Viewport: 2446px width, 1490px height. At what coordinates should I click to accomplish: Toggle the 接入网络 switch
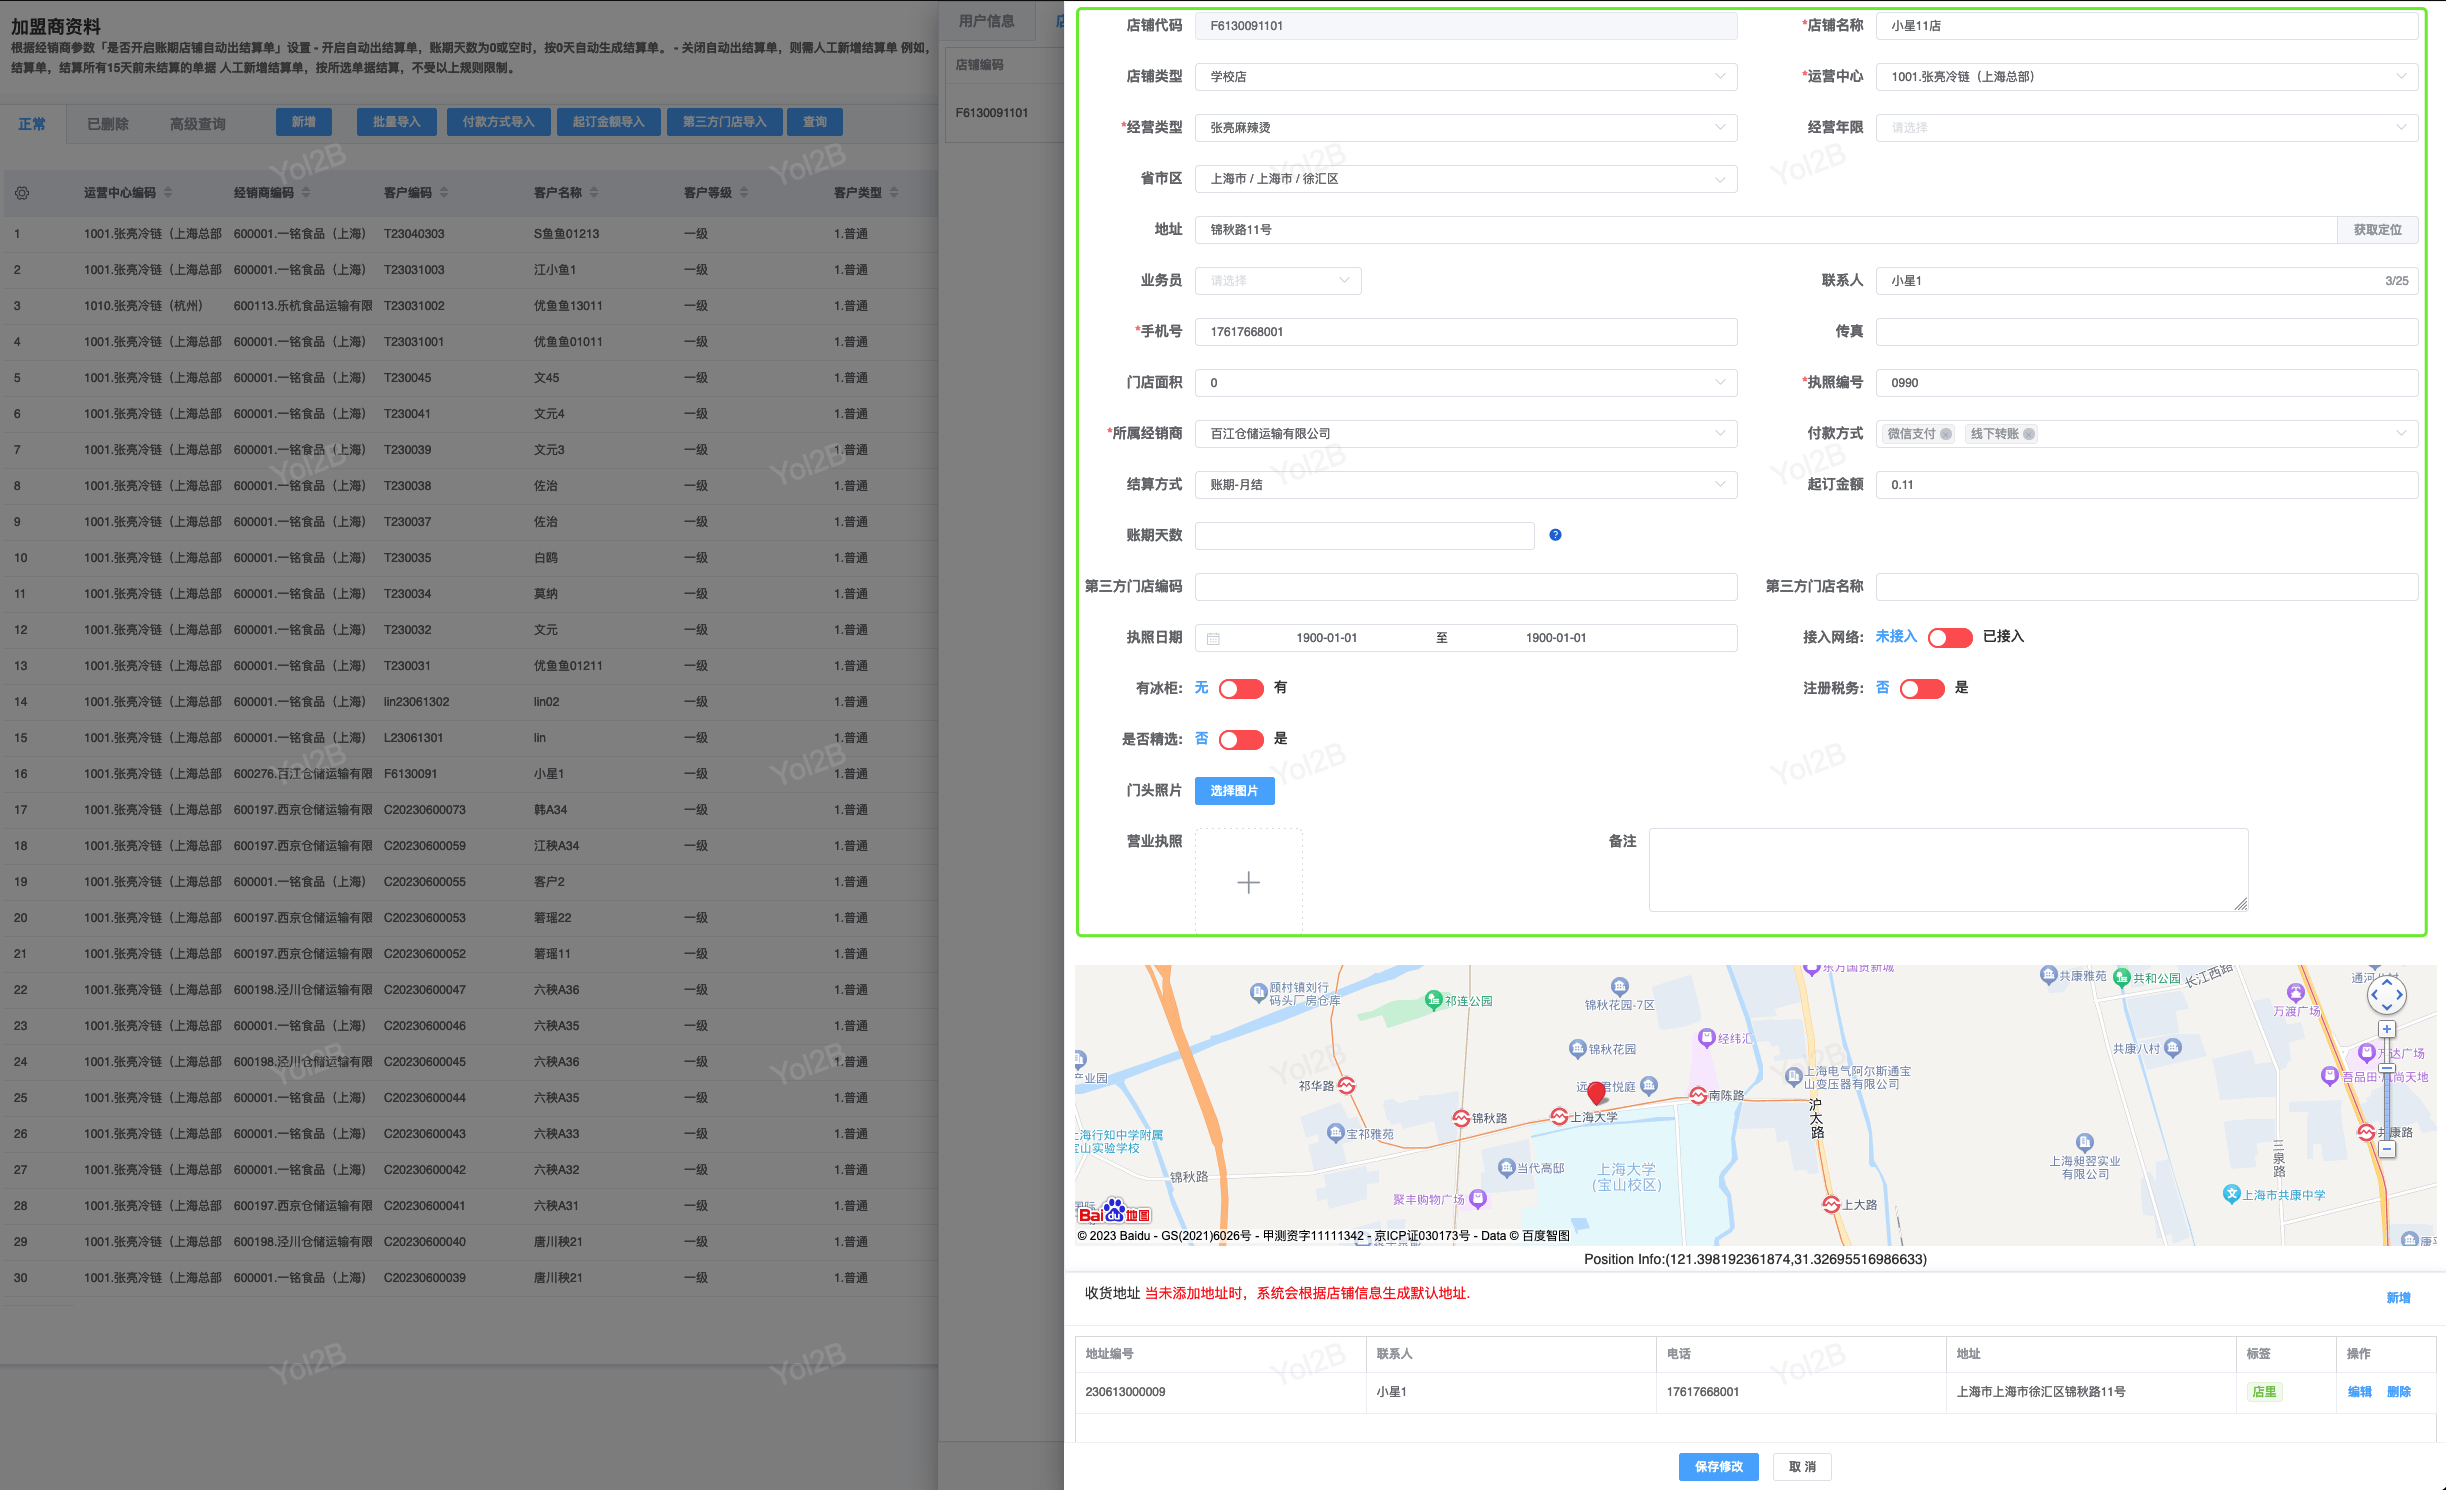[x=1949, y=637]
